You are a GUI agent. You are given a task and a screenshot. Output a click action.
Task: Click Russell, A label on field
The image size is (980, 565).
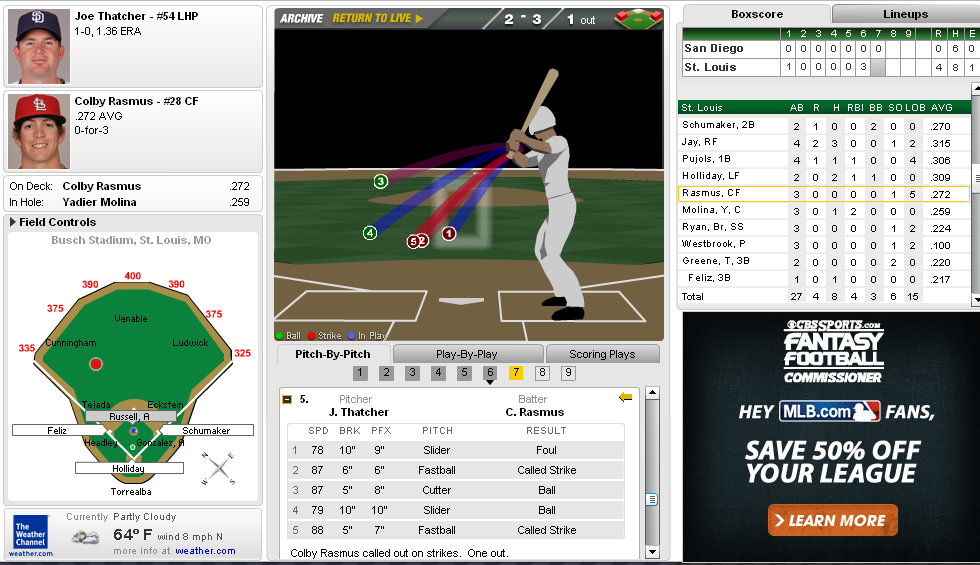coord(130,416)
